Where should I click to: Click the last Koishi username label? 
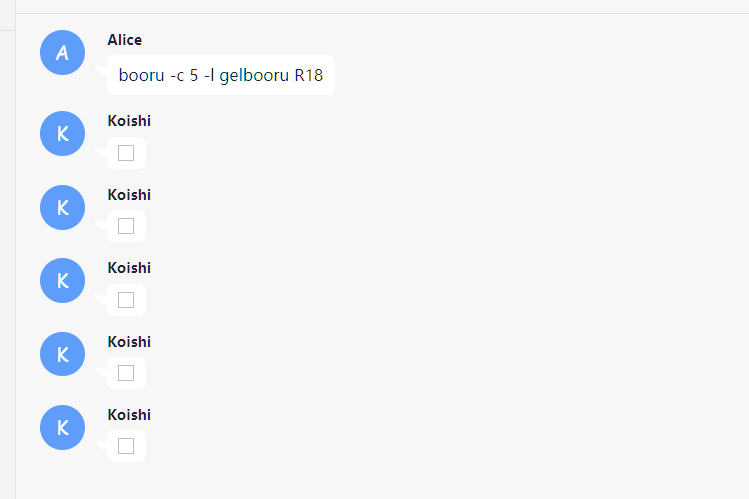129,415
